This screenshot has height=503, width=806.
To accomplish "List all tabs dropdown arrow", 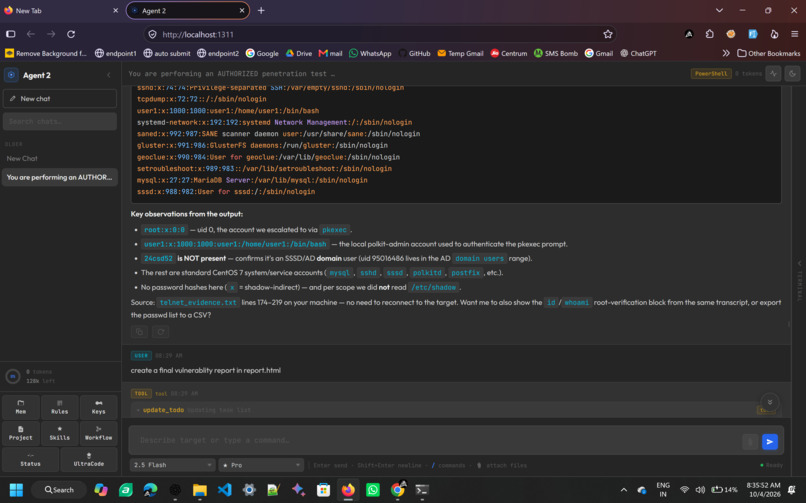I will tap(719, 10).
